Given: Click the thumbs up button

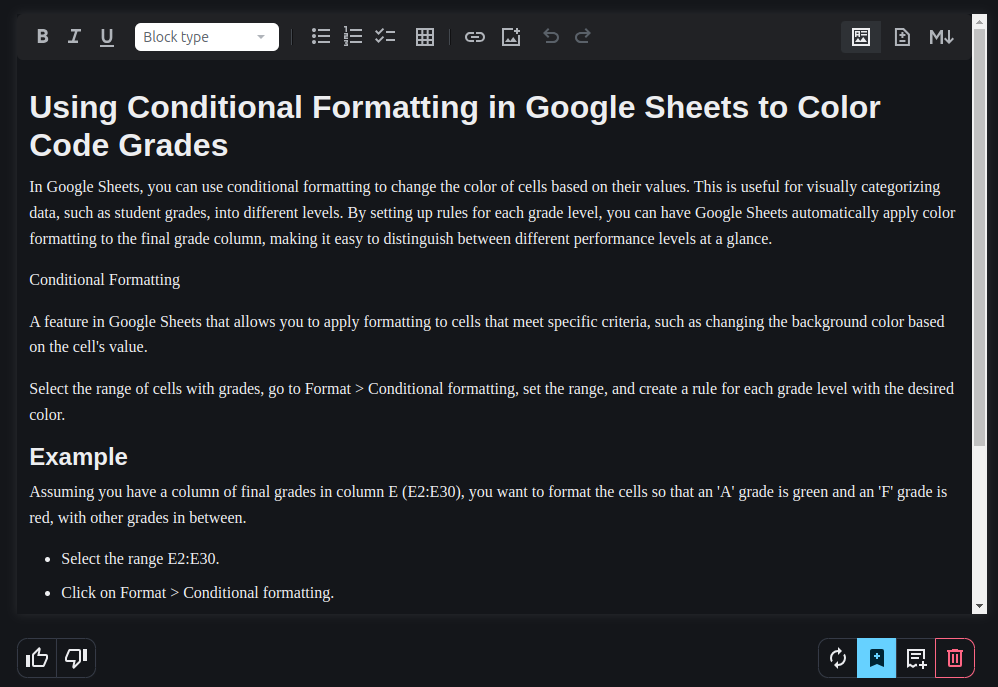Looking at the screenshot, I should pos(37,658).
